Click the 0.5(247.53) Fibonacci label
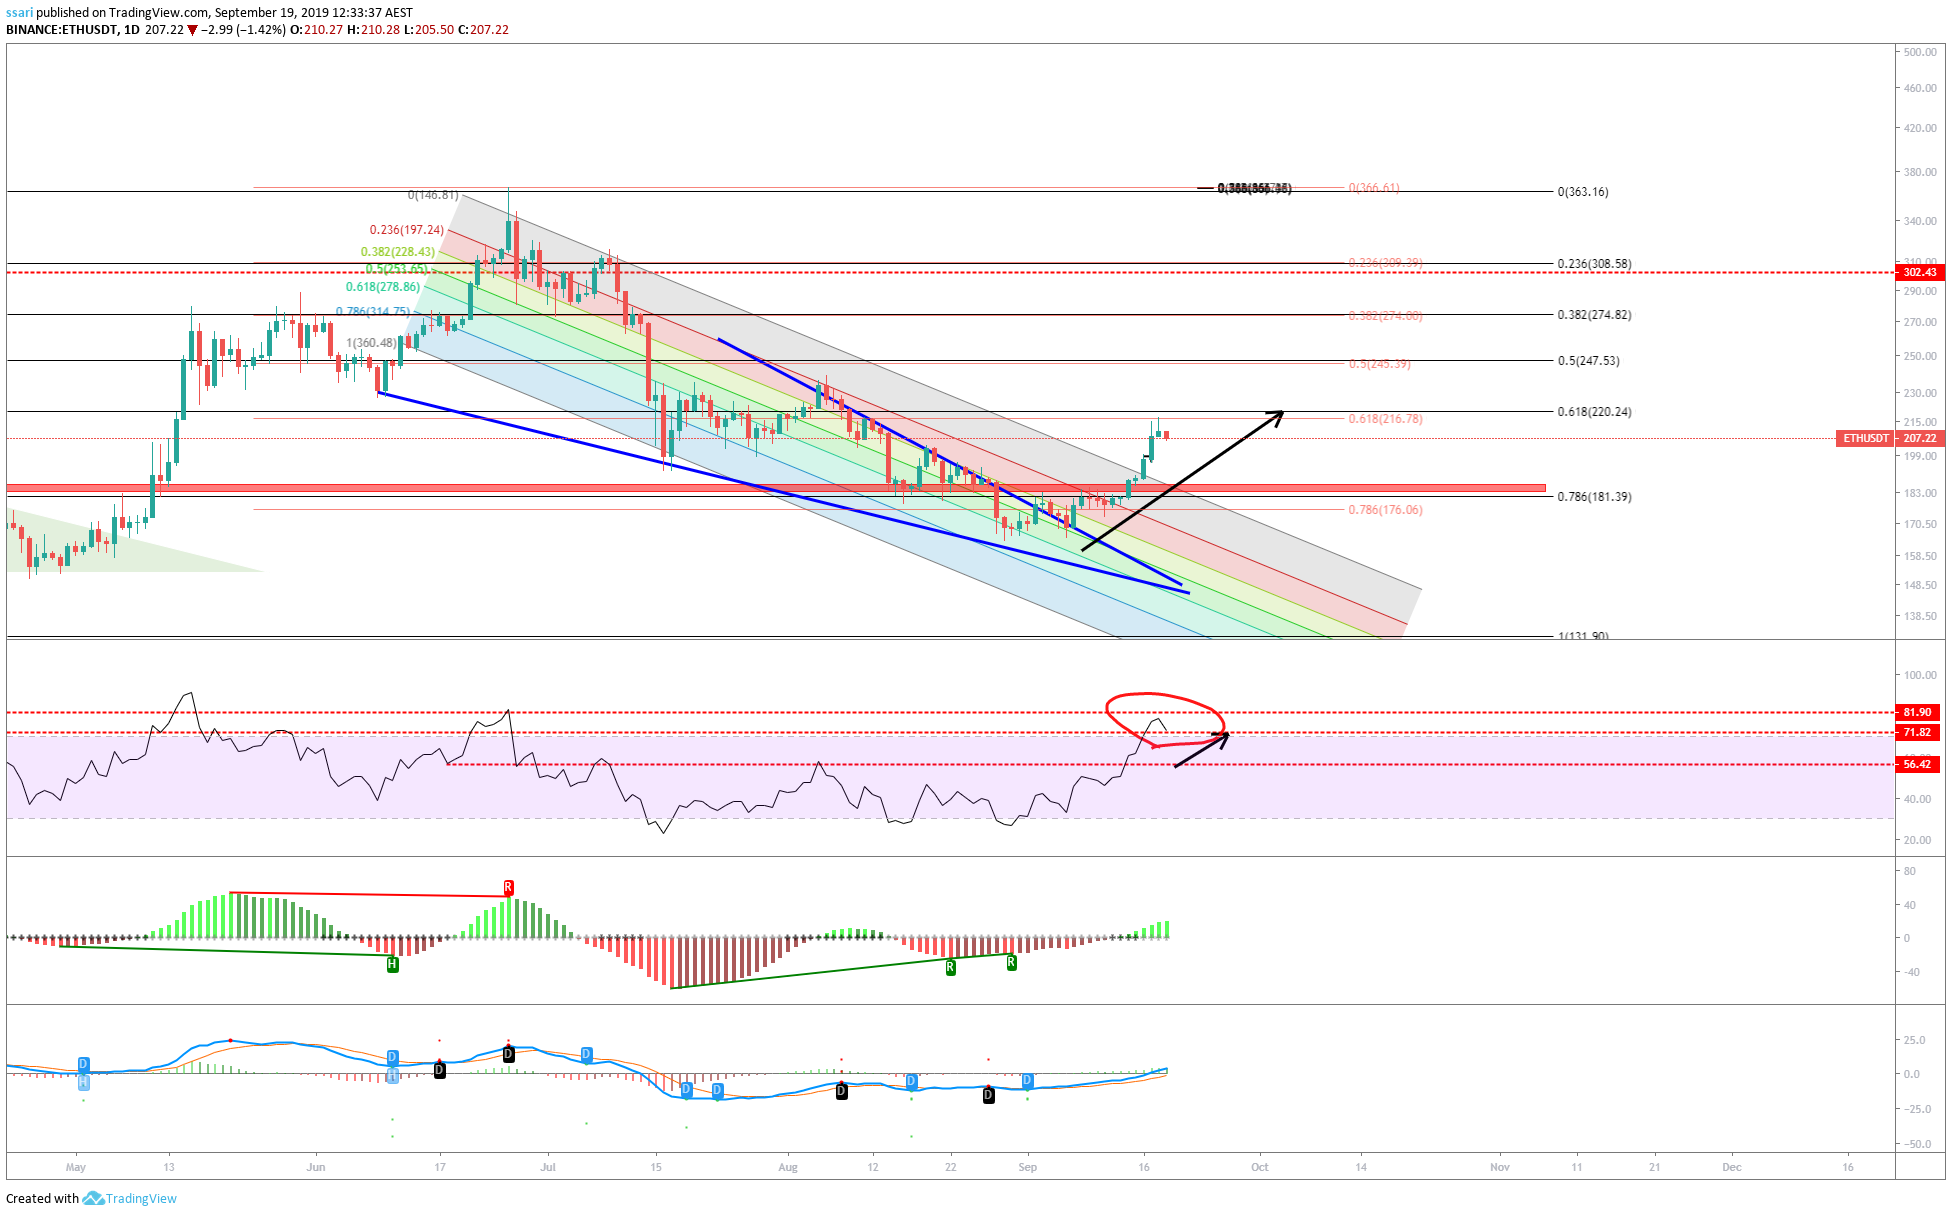Screen dimensions: 1952x1216 click(1588, 361)
